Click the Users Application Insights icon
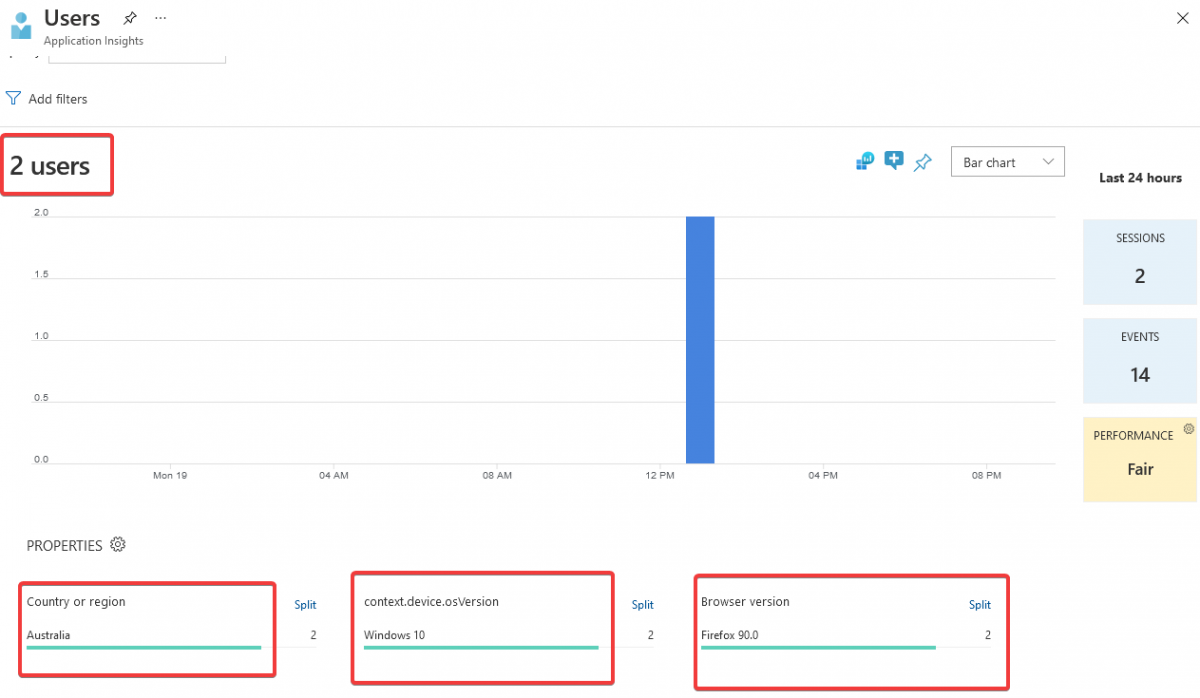This screenshot has width=1200, height=698. pos(20,25)
